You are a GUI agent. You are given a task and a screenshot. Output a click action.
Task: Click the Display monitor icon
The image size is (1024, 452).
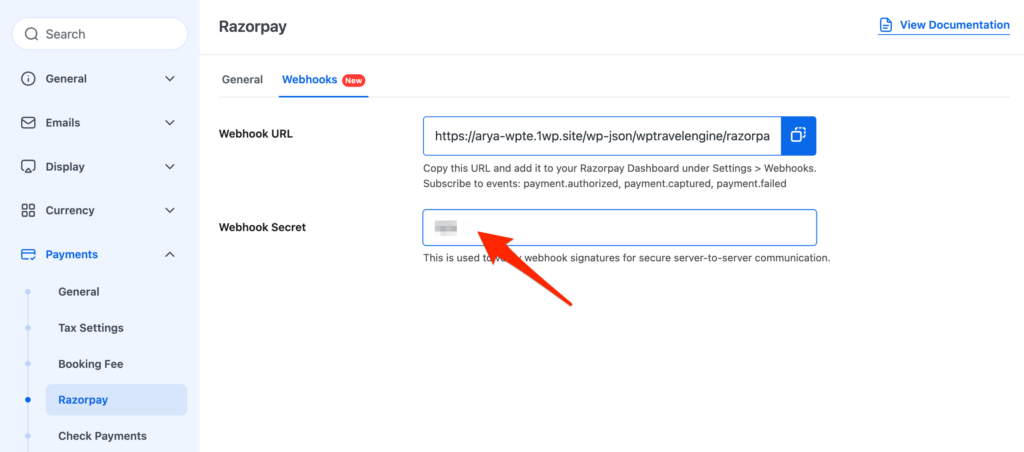tap(29, 167)
